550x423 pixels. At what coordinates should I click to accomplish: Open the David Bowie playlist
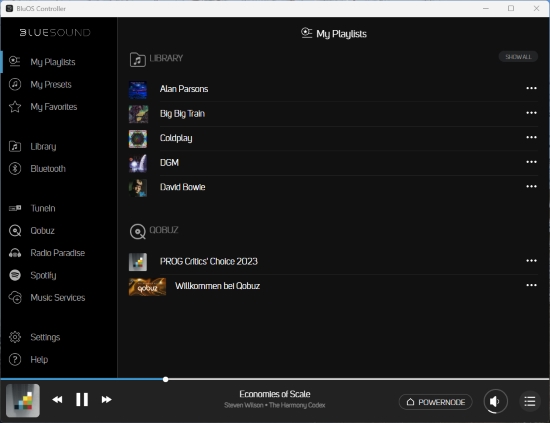[182, 187]
